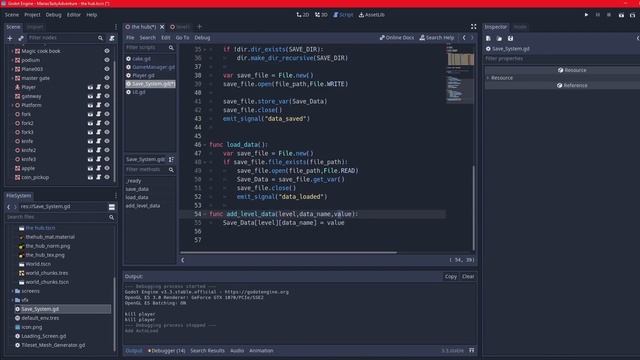Open scene instance of fork node
The width and height of the screenshot is (640, 360).
[x=90, y=114]
